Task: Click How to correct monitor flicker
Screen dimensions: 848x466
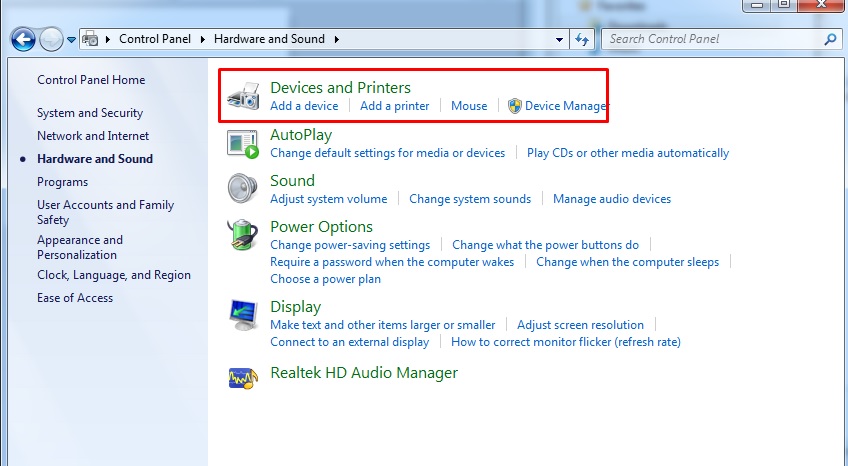Action: coord(566,342)
